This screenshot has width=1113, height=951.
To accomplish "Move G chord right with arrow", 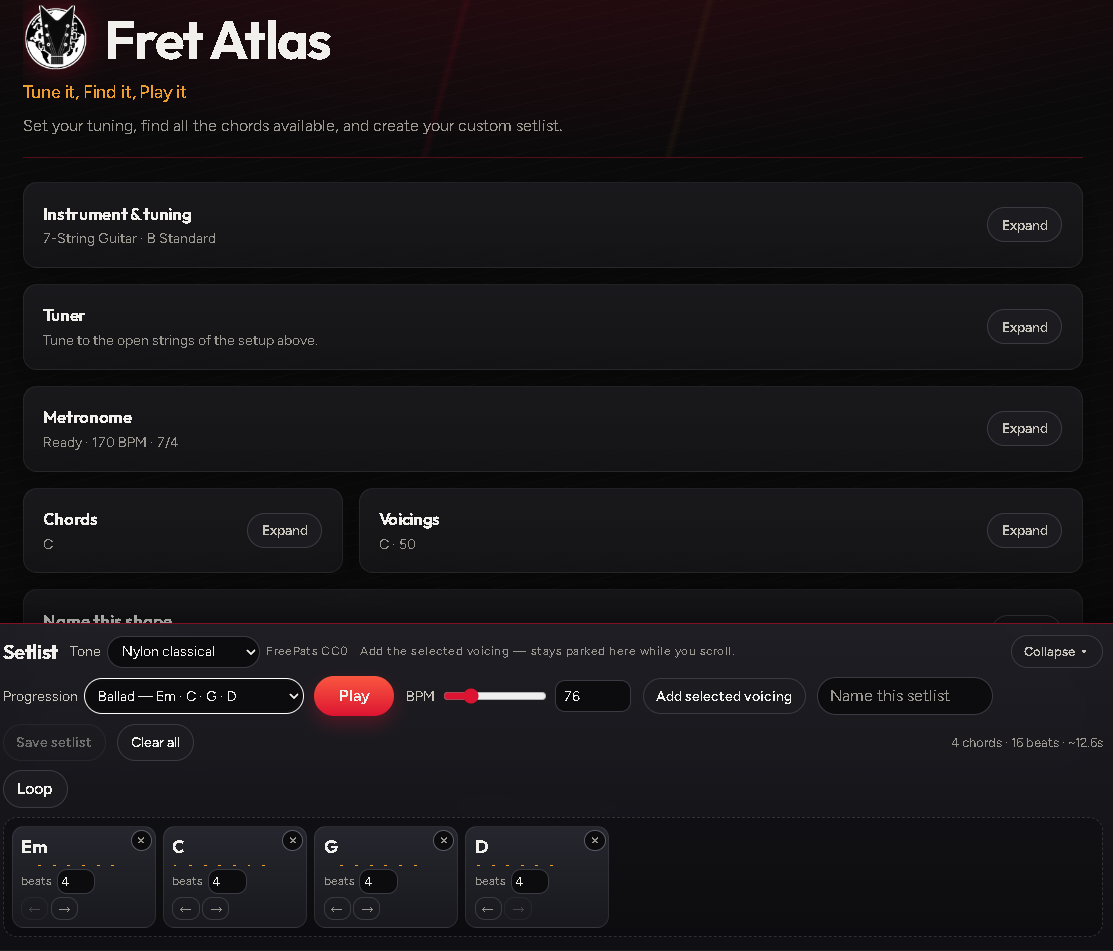I will tap(367, 908).
